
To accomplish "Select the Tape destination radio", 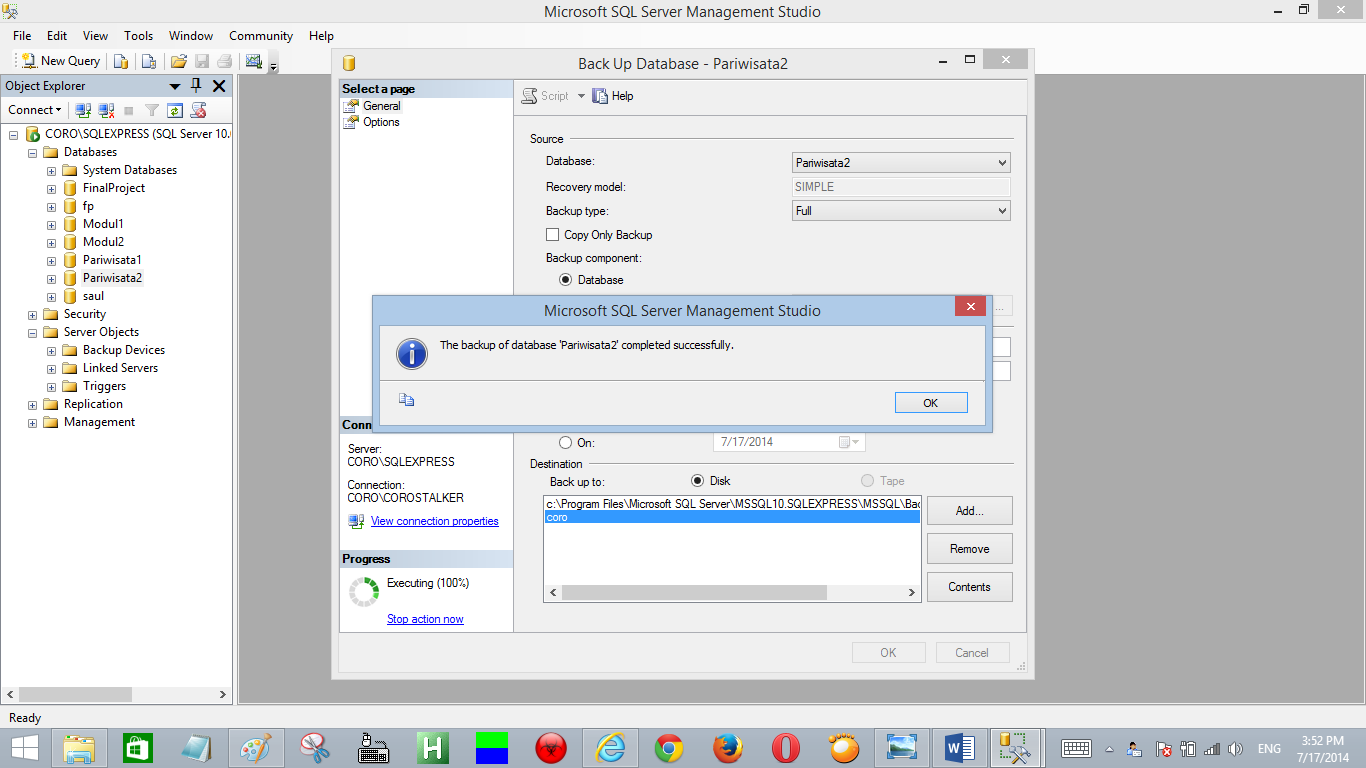I will (x=867, y=481).
